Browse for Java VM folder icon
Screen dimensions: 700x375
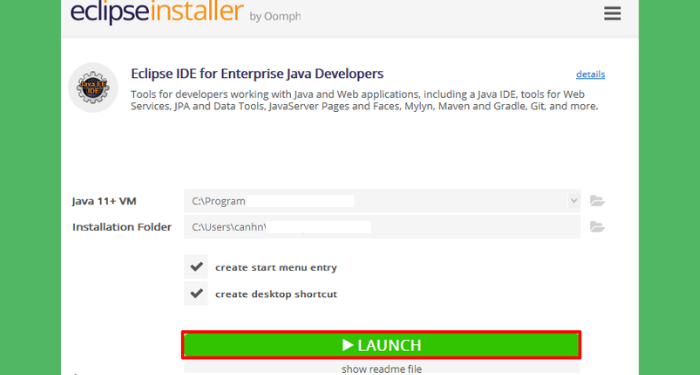click(597, 201)
